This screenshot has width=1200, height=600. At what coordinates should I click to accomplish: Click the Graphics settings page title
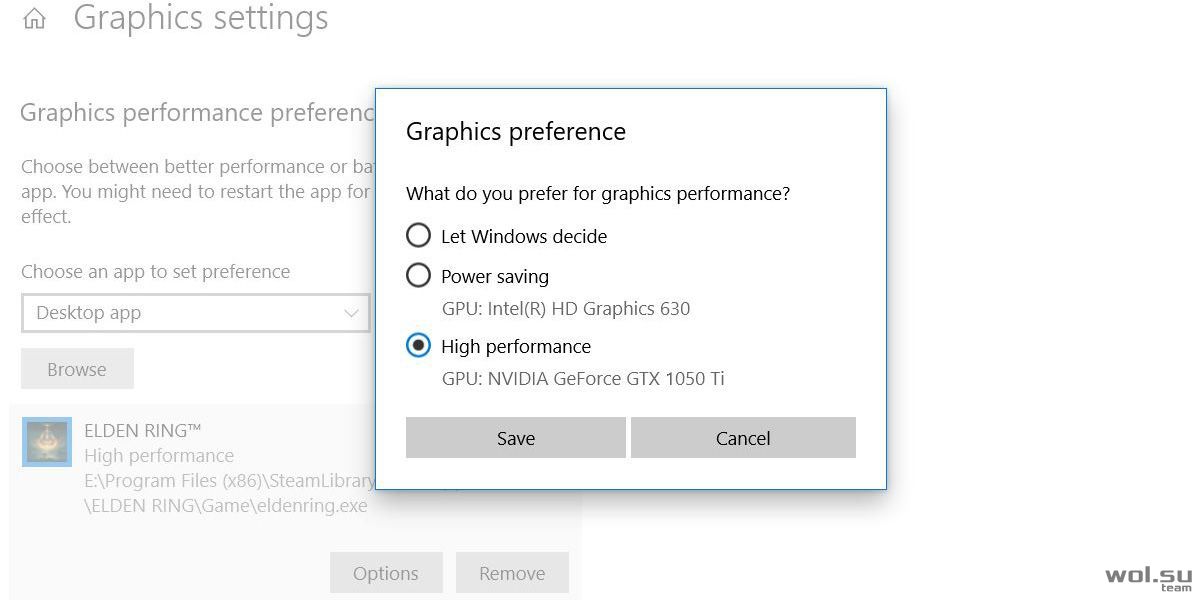point(201,17)
